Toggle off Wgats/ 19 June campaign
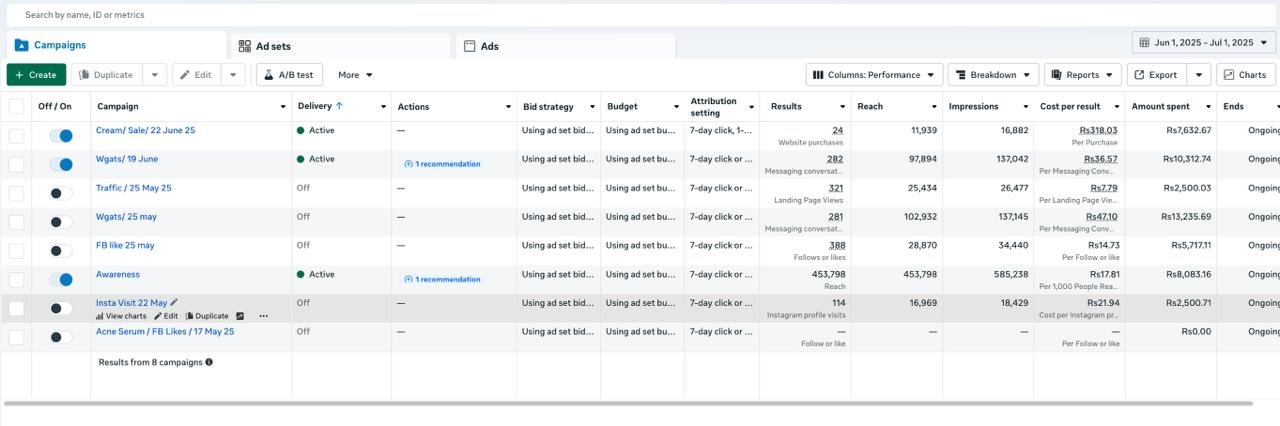This screenshot has height=426, width=1280. click(61, 165)
